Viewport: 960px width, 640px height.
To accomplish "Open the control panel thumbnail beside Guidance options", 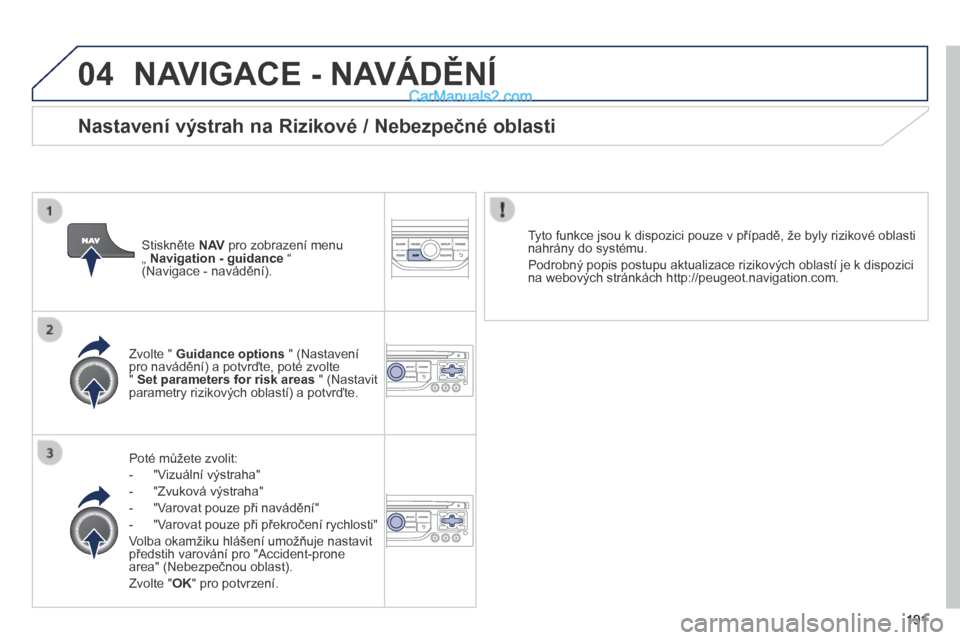I will click(x=429, y=371).
